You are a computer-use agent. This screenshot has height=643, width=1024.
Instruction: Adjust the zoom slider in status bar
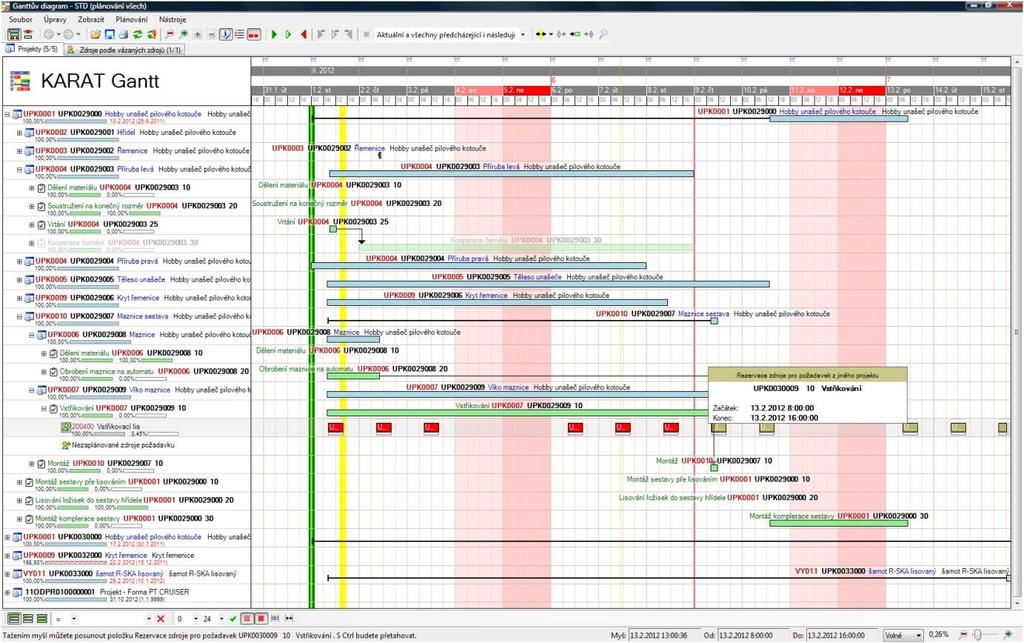(x=978, y=635)
